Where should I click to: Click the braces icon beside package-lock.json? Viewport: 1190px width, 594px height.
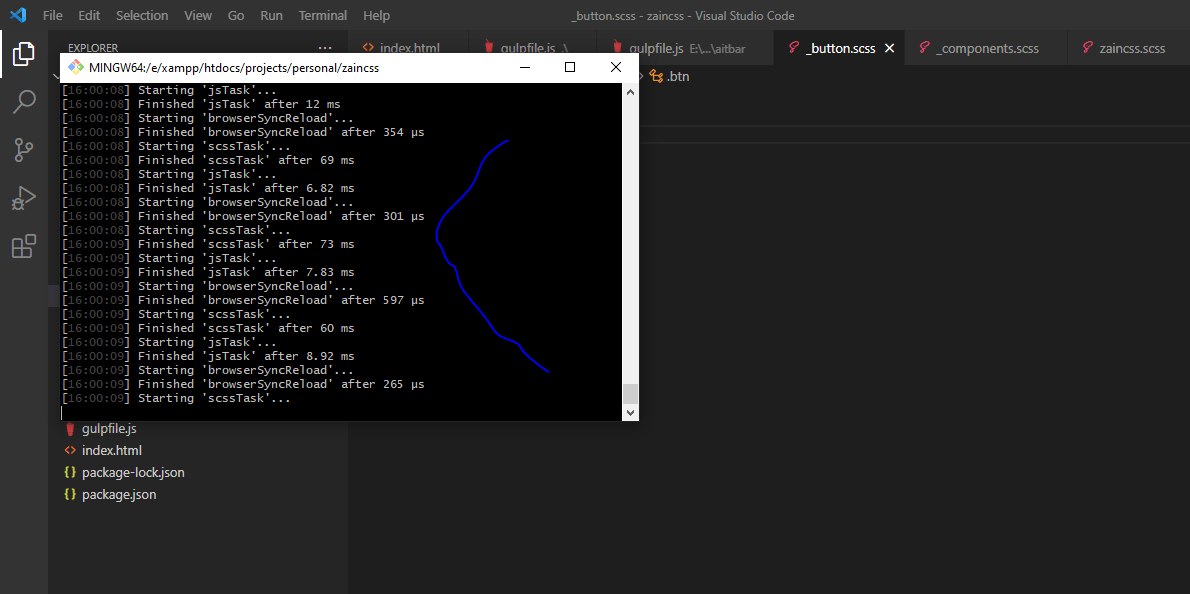[70, 472]
